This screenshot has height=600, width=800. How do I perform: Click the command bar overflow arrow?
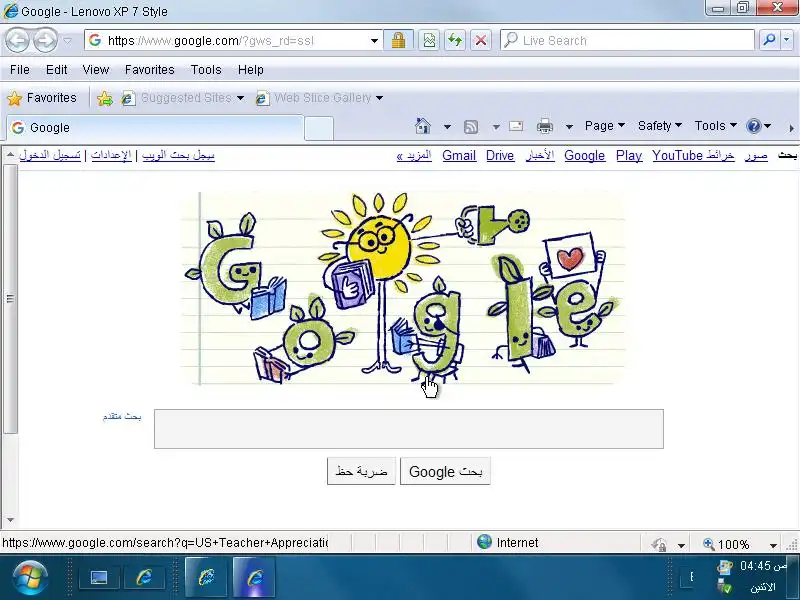(x=791, y=128)
